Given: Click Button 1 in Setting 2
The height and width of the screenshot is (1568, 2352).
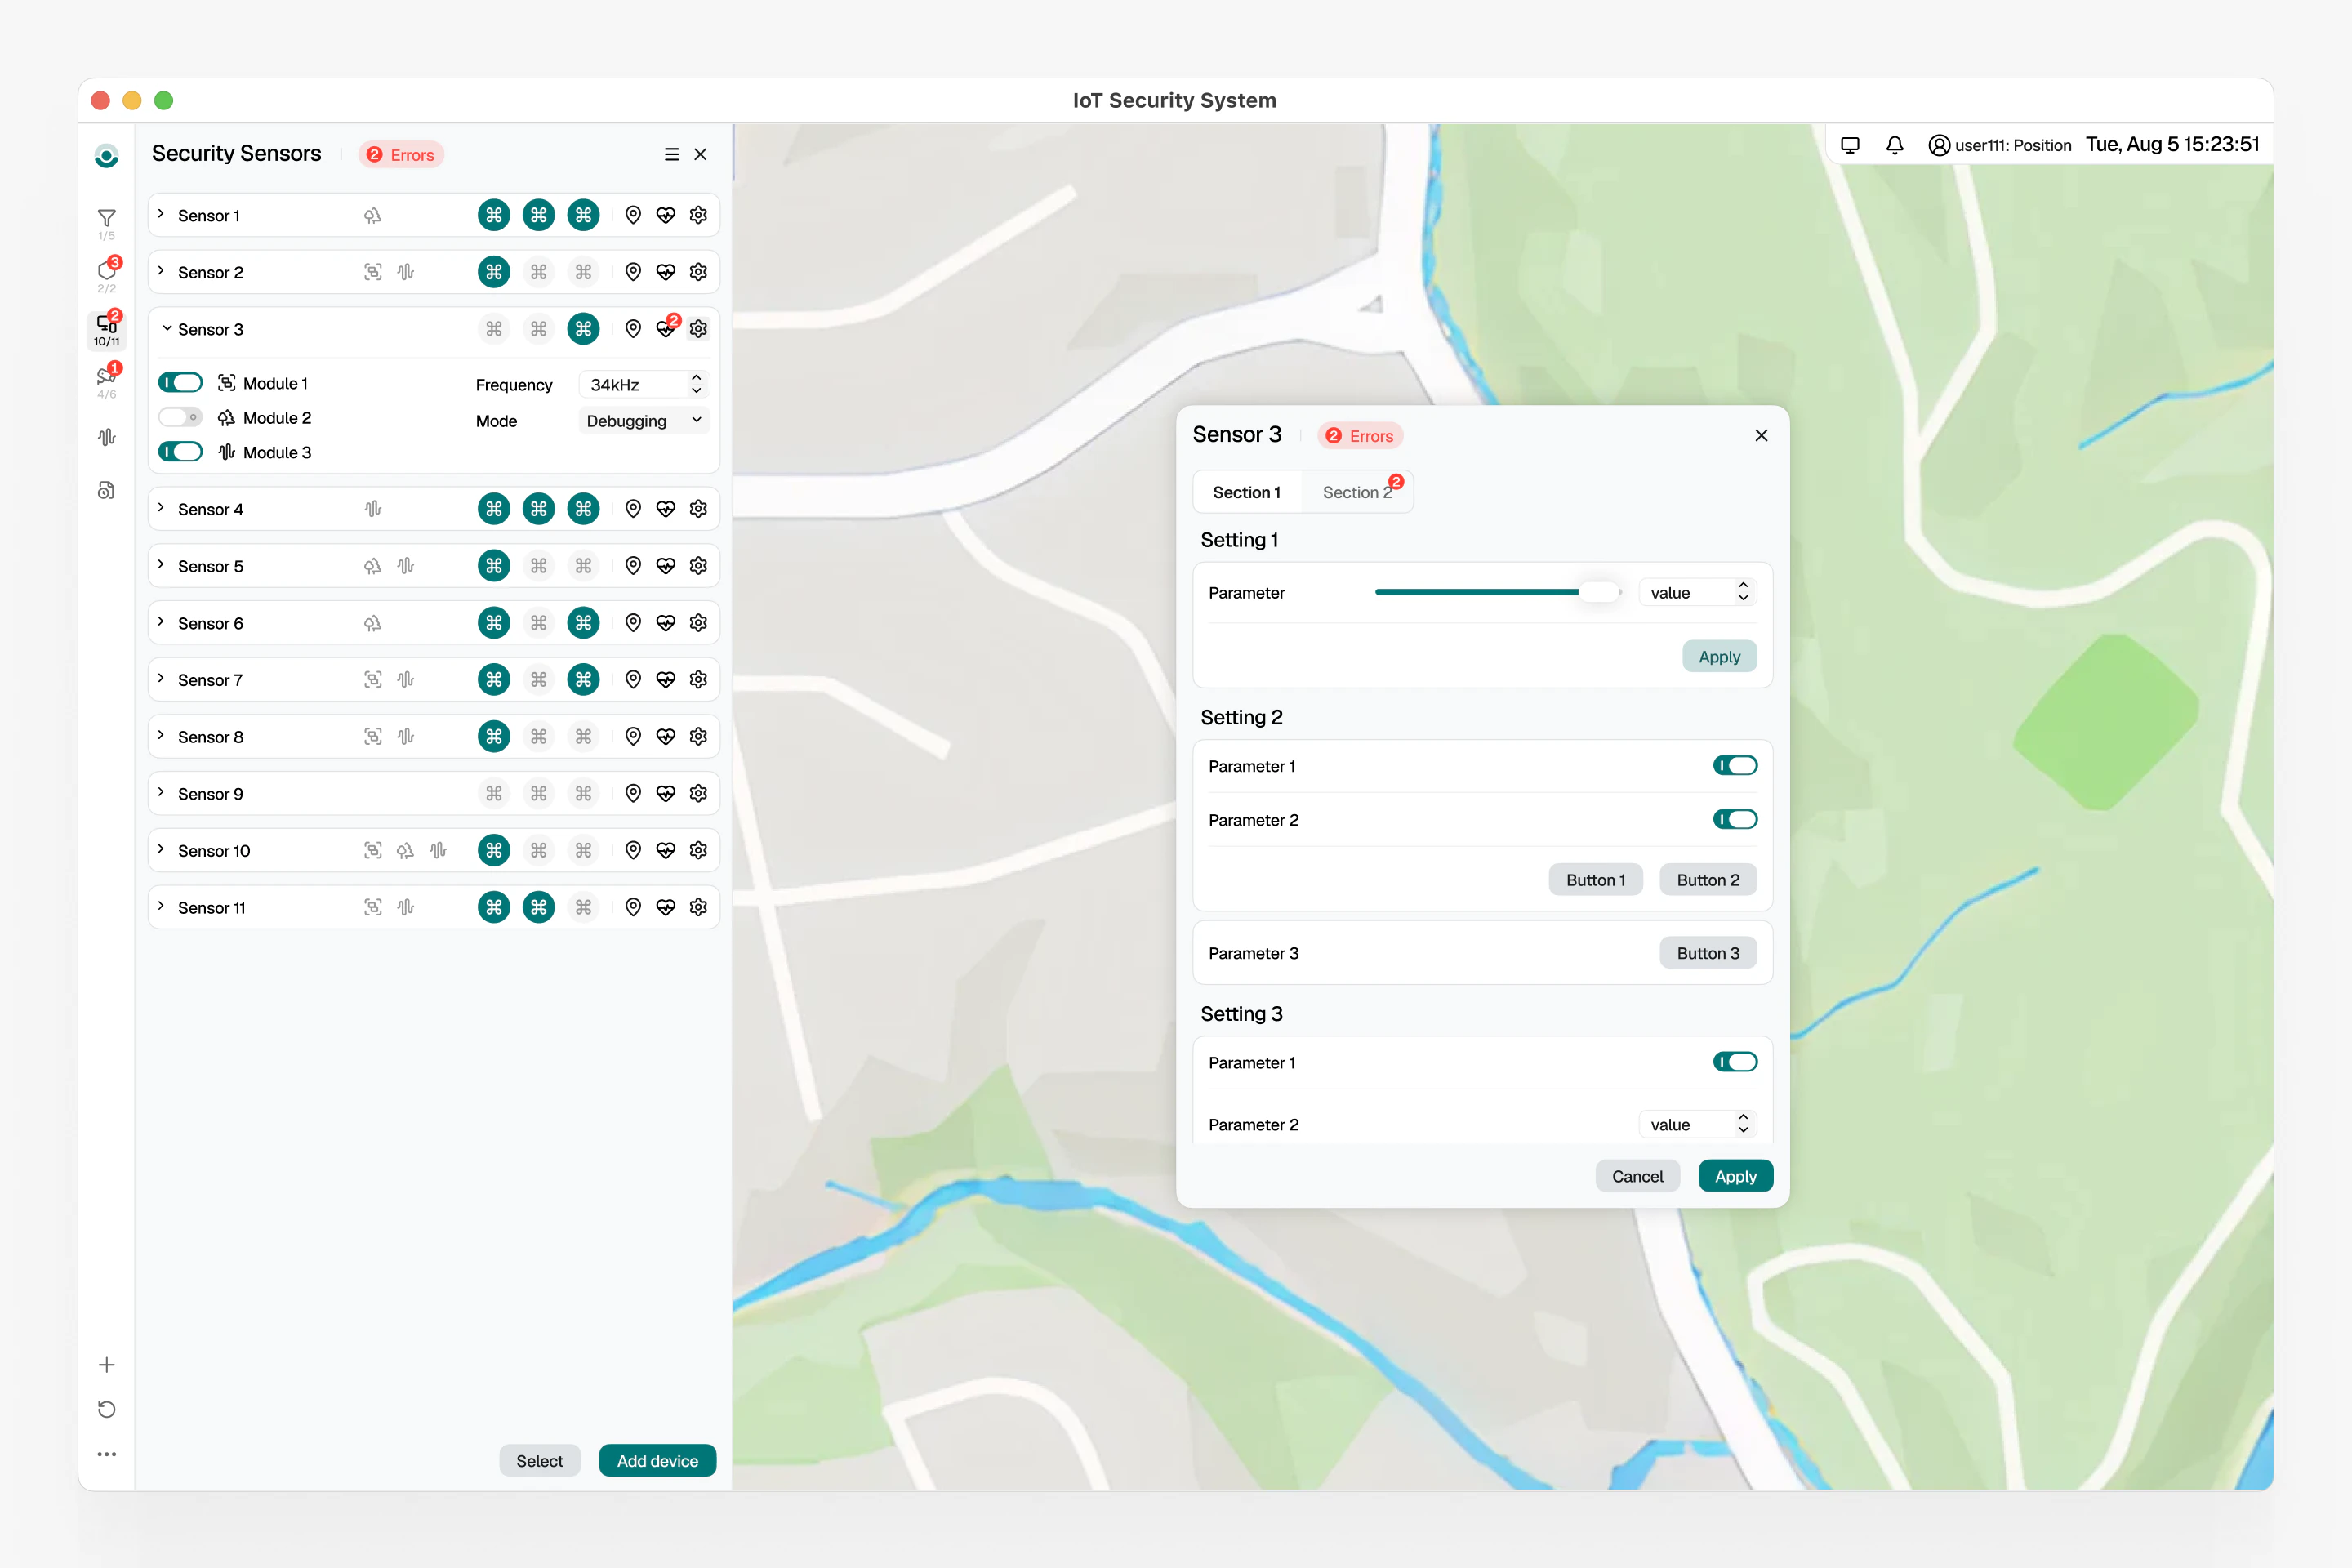Looking at the screenshot, I should pos(1595,880).
